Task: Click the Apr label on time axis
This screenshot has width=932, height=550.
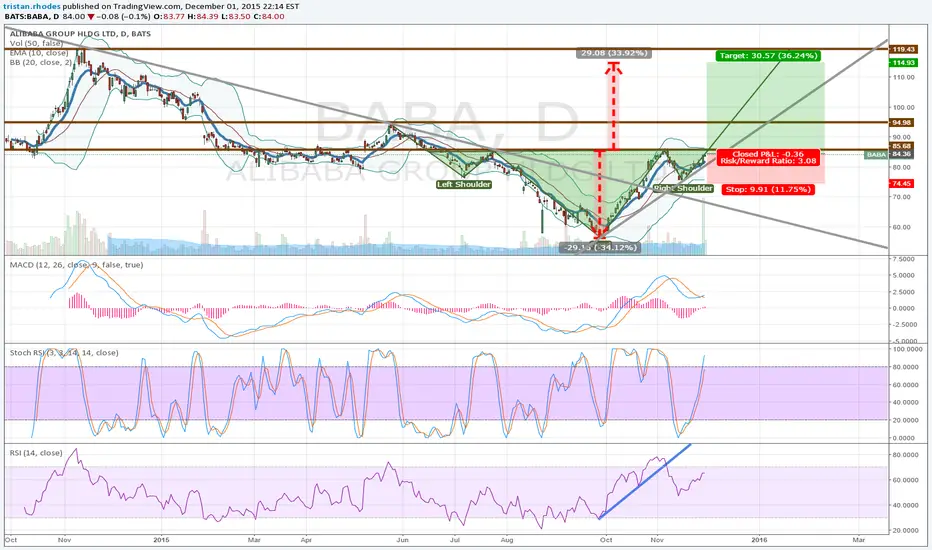Action: pyautogui.click(x=307, y=540)
